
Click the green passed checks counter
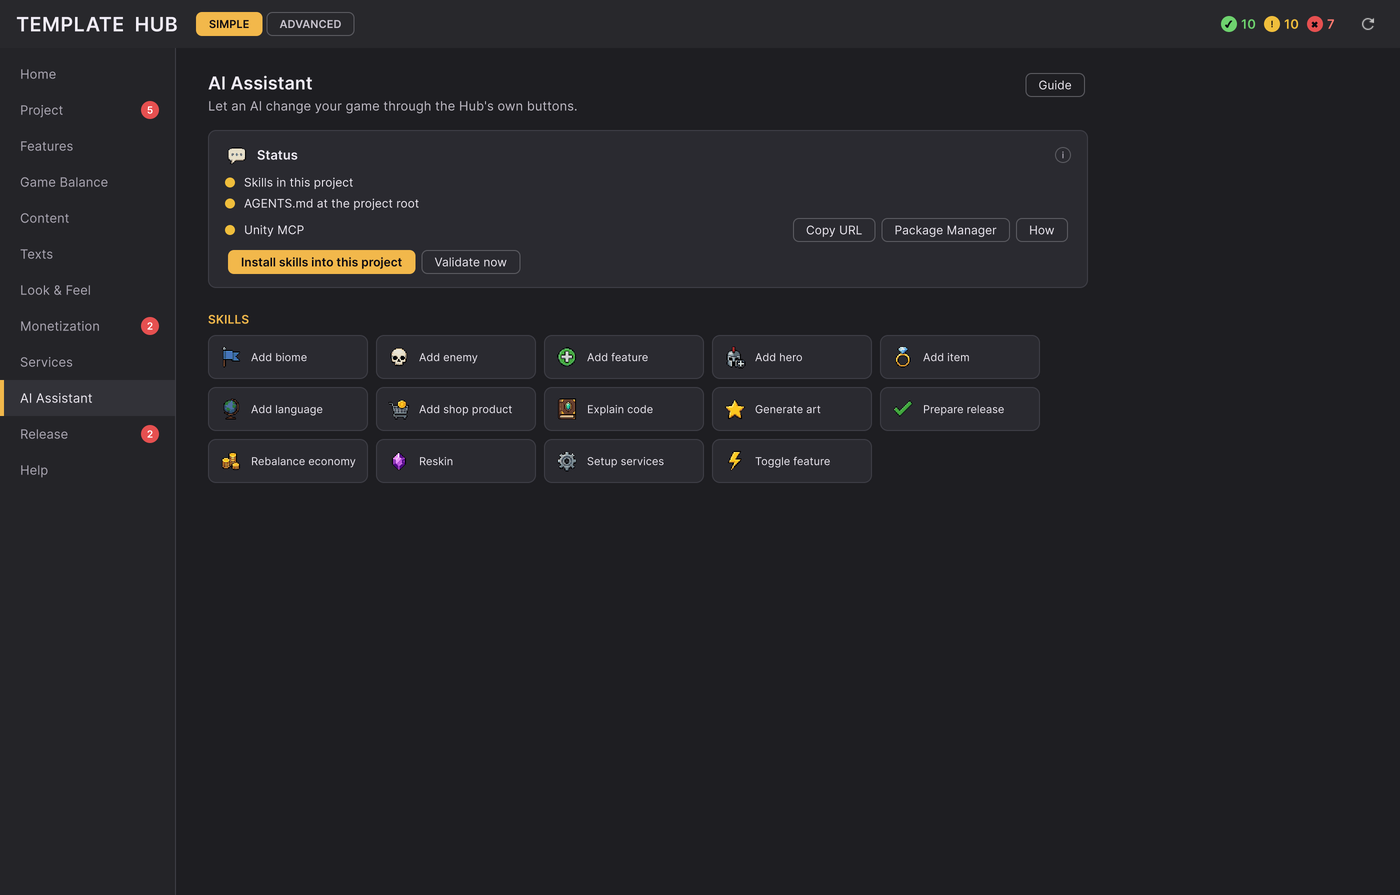(x=1238, y=24)
